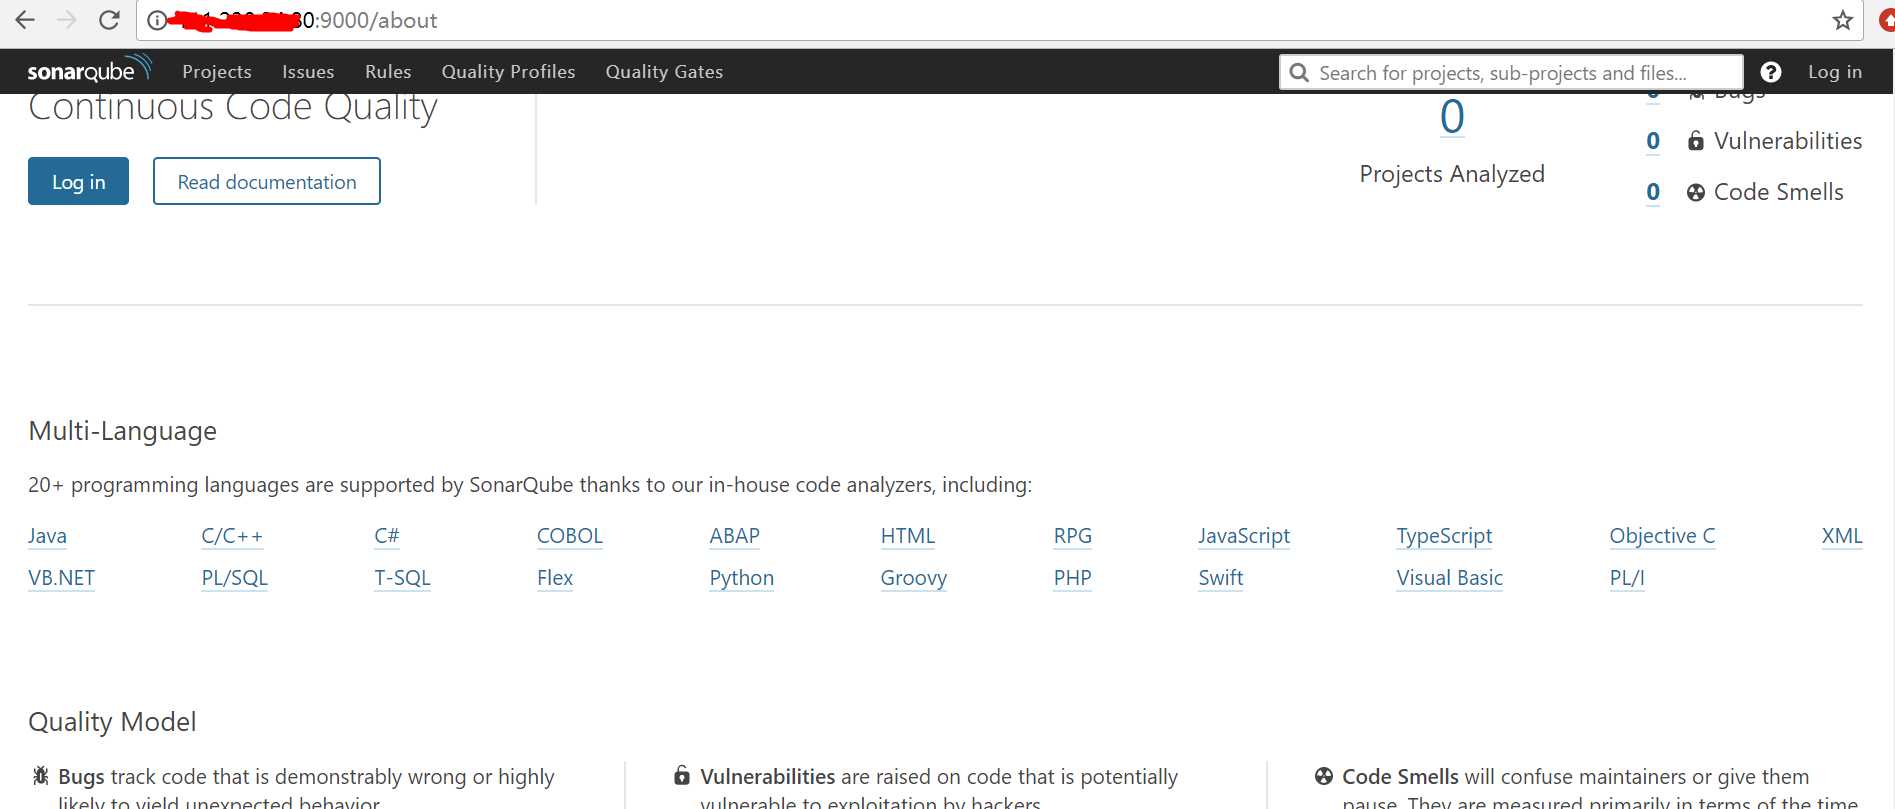Click the Code Smells count 0

pyautogui.click(x=1653, y=192)
